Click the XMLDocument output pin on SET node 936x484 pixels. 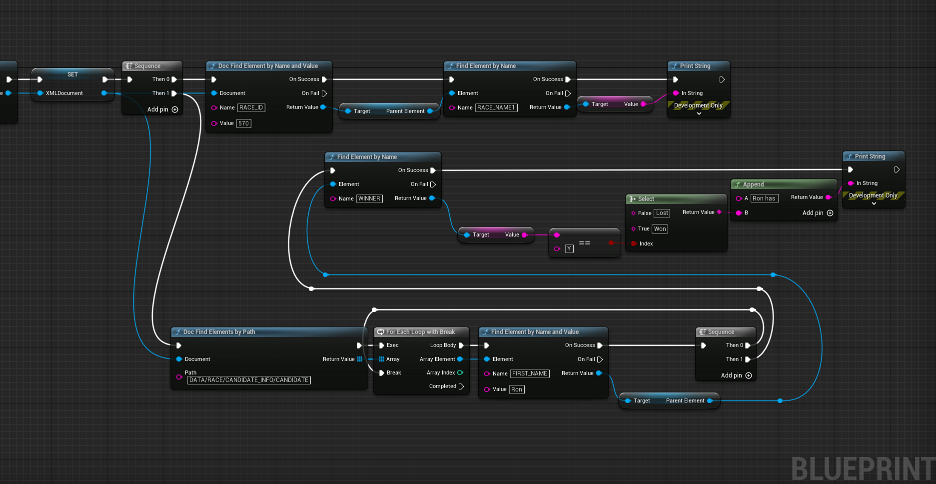tap(105, 93)
